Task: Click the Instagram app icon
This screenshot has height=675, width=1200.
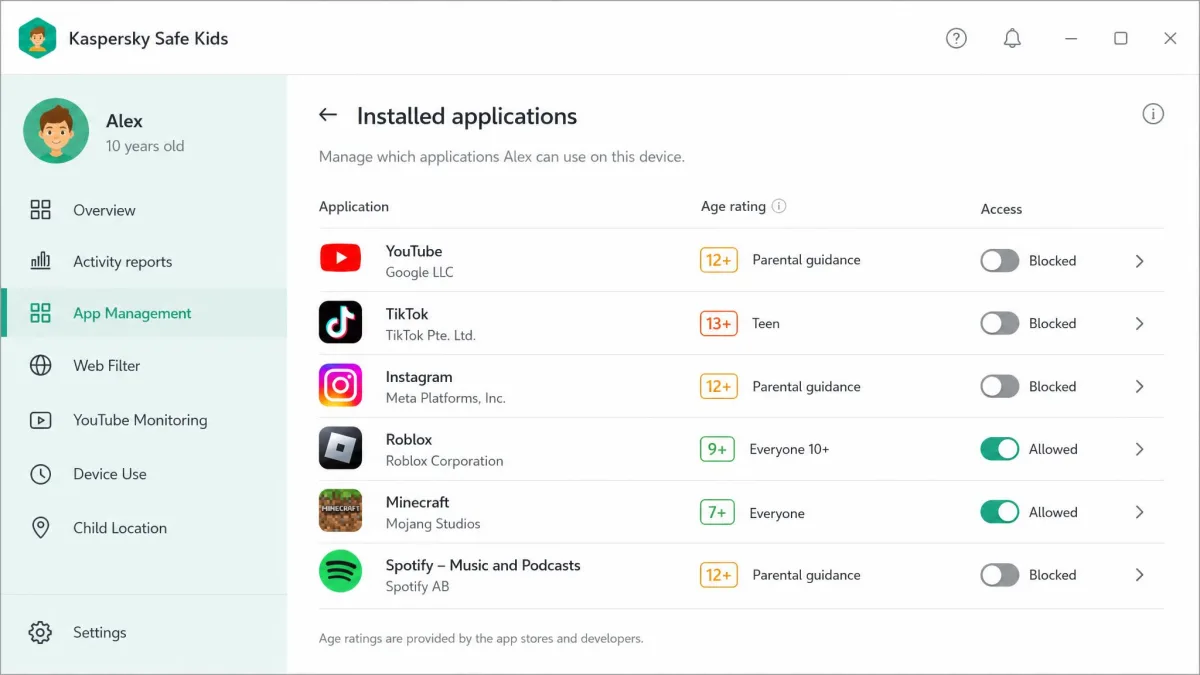Action: coord(340,385)
